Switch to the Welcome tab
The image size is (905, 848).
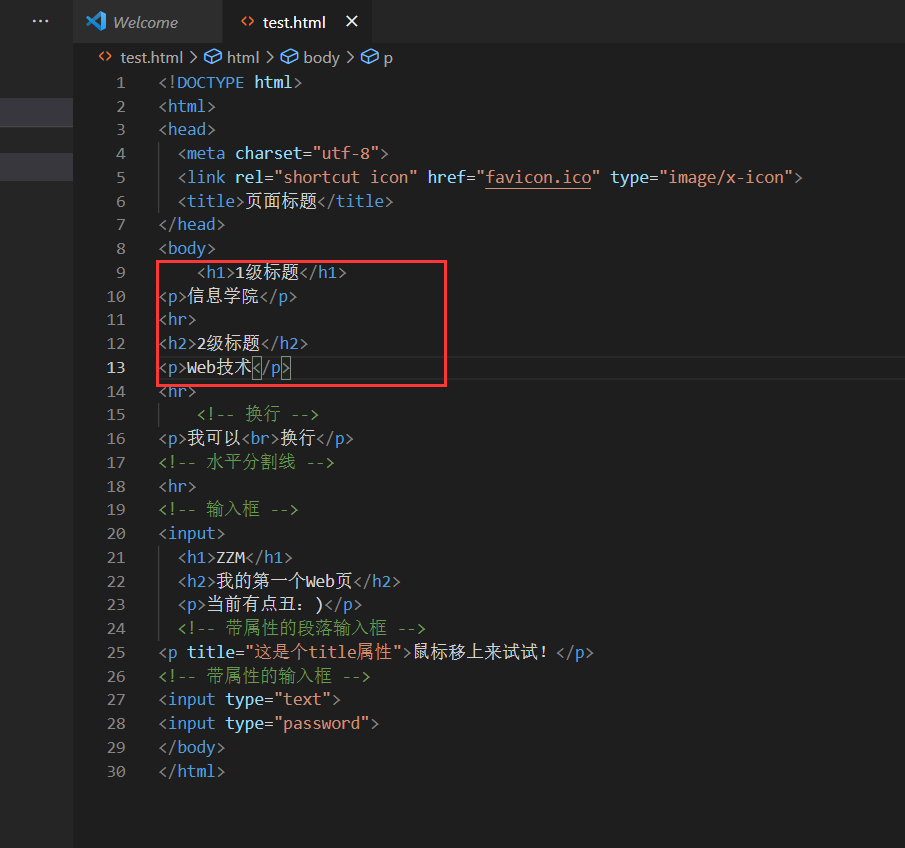point(147,22)
